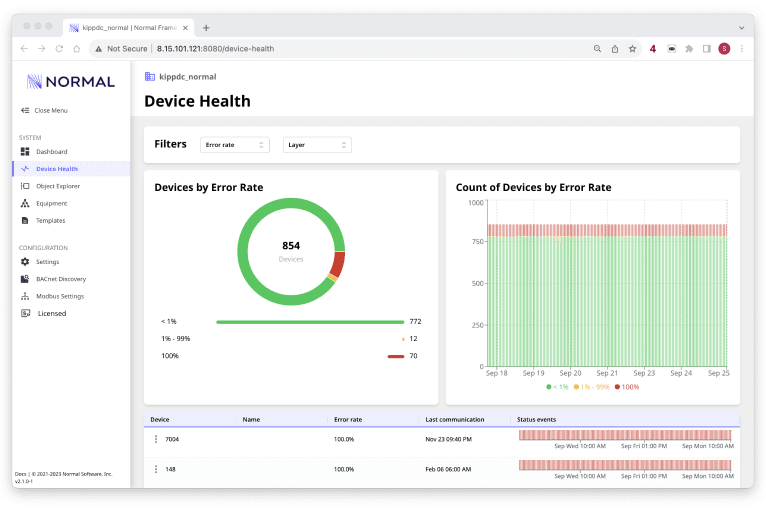
Task: Open Settings under Configuration
Action: point(71,262)
